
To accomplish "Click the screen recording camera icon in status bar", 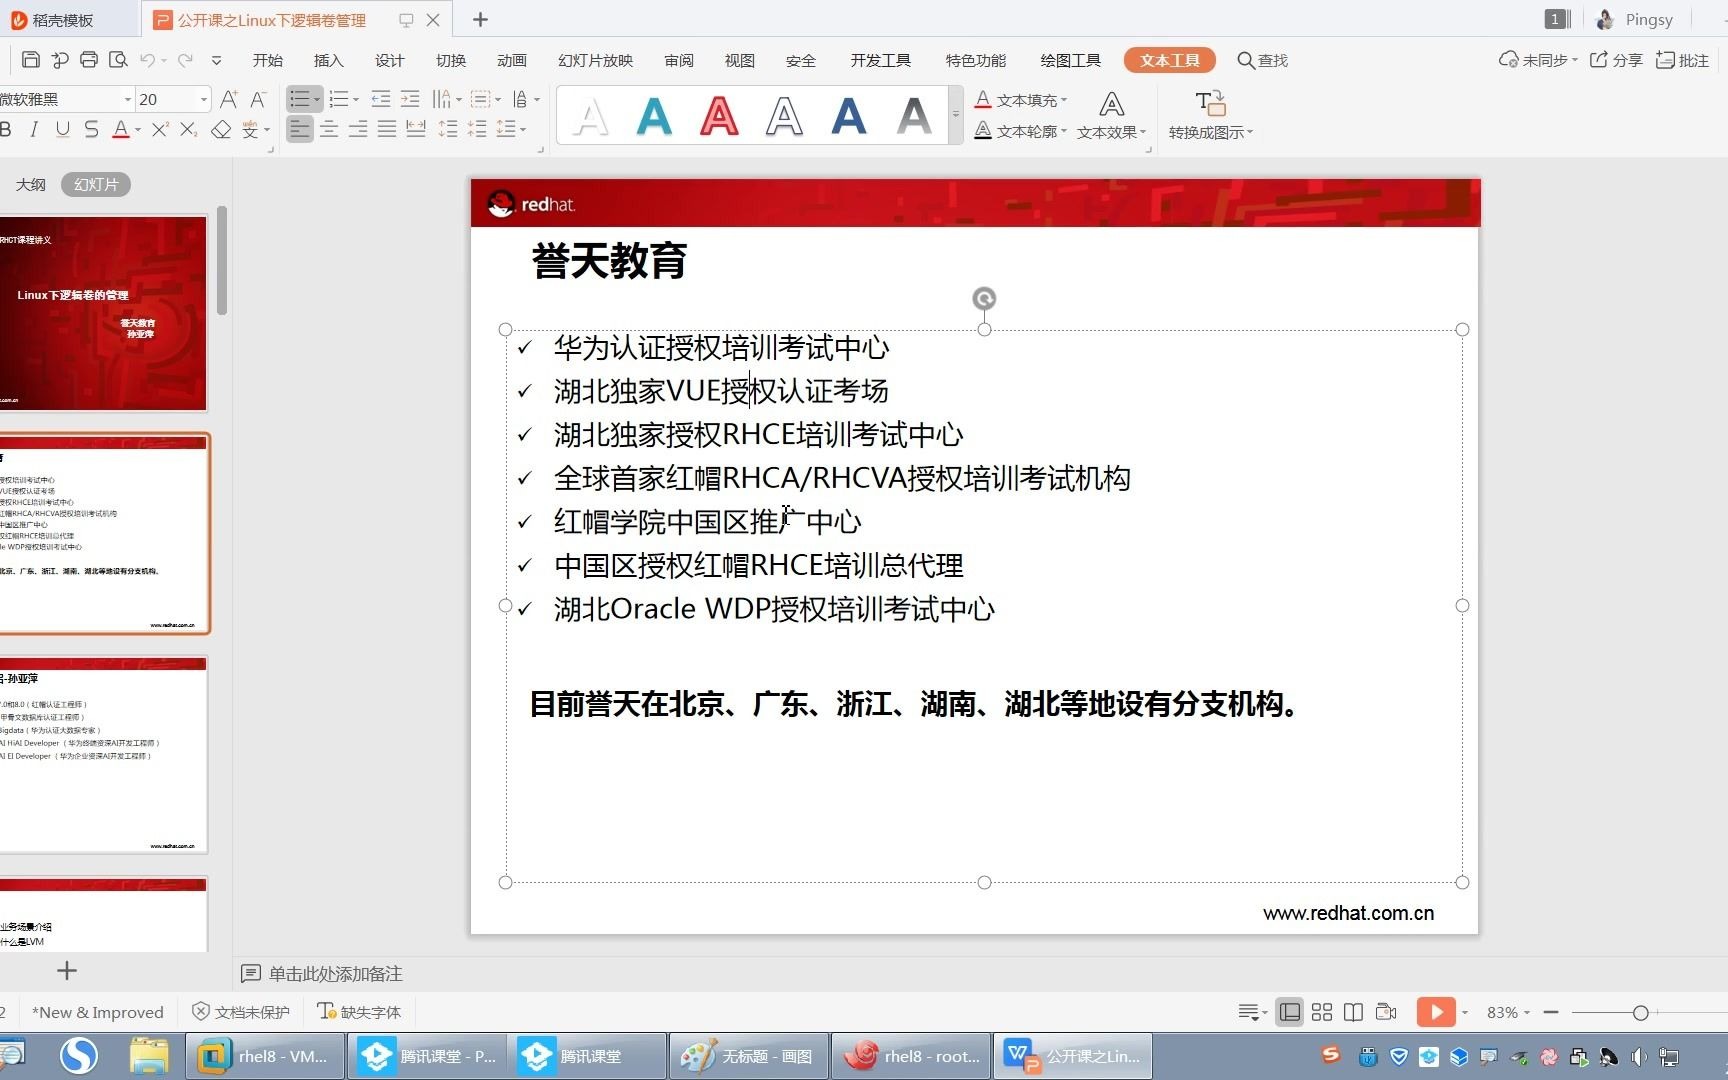I will (x=1386, y=1012).
